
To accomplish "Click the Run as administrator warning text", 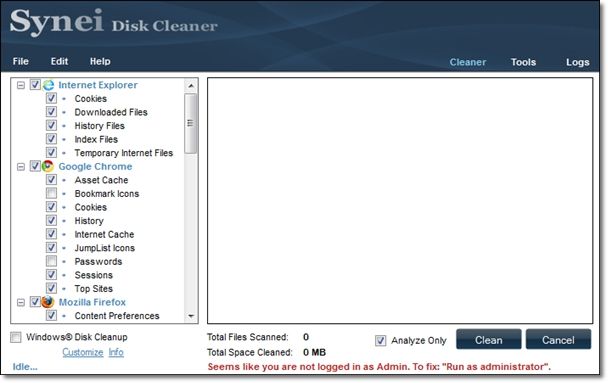I will [x=379, y=367].
